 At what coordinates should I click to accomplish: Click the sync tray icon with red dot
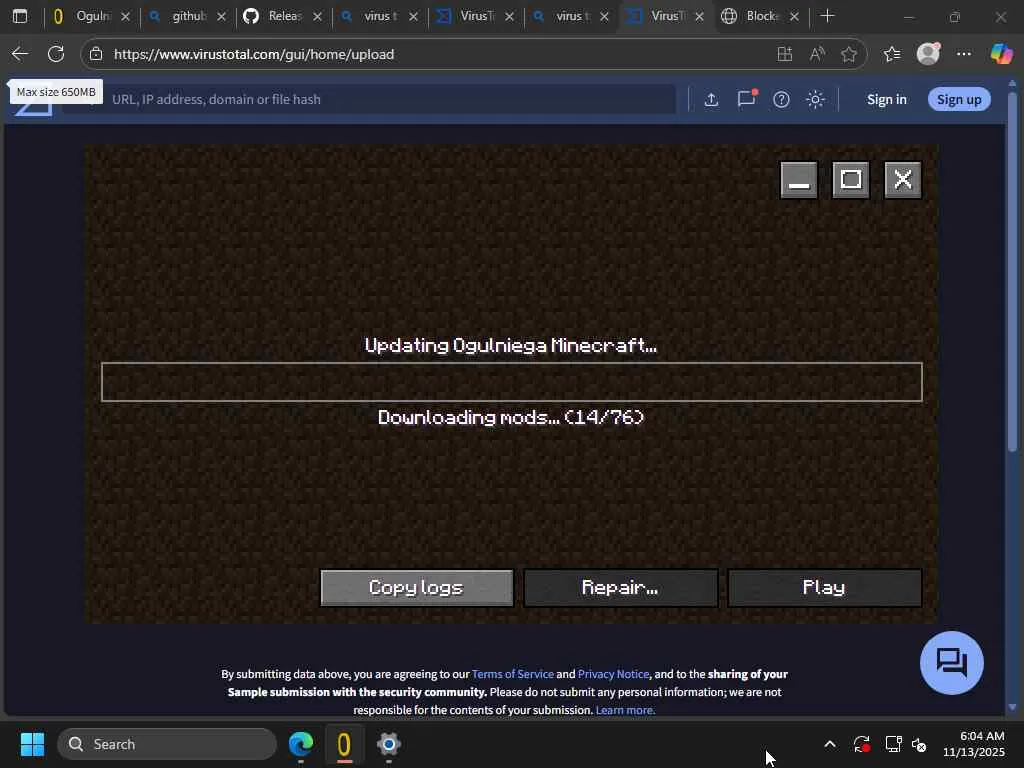click(861, 744)
